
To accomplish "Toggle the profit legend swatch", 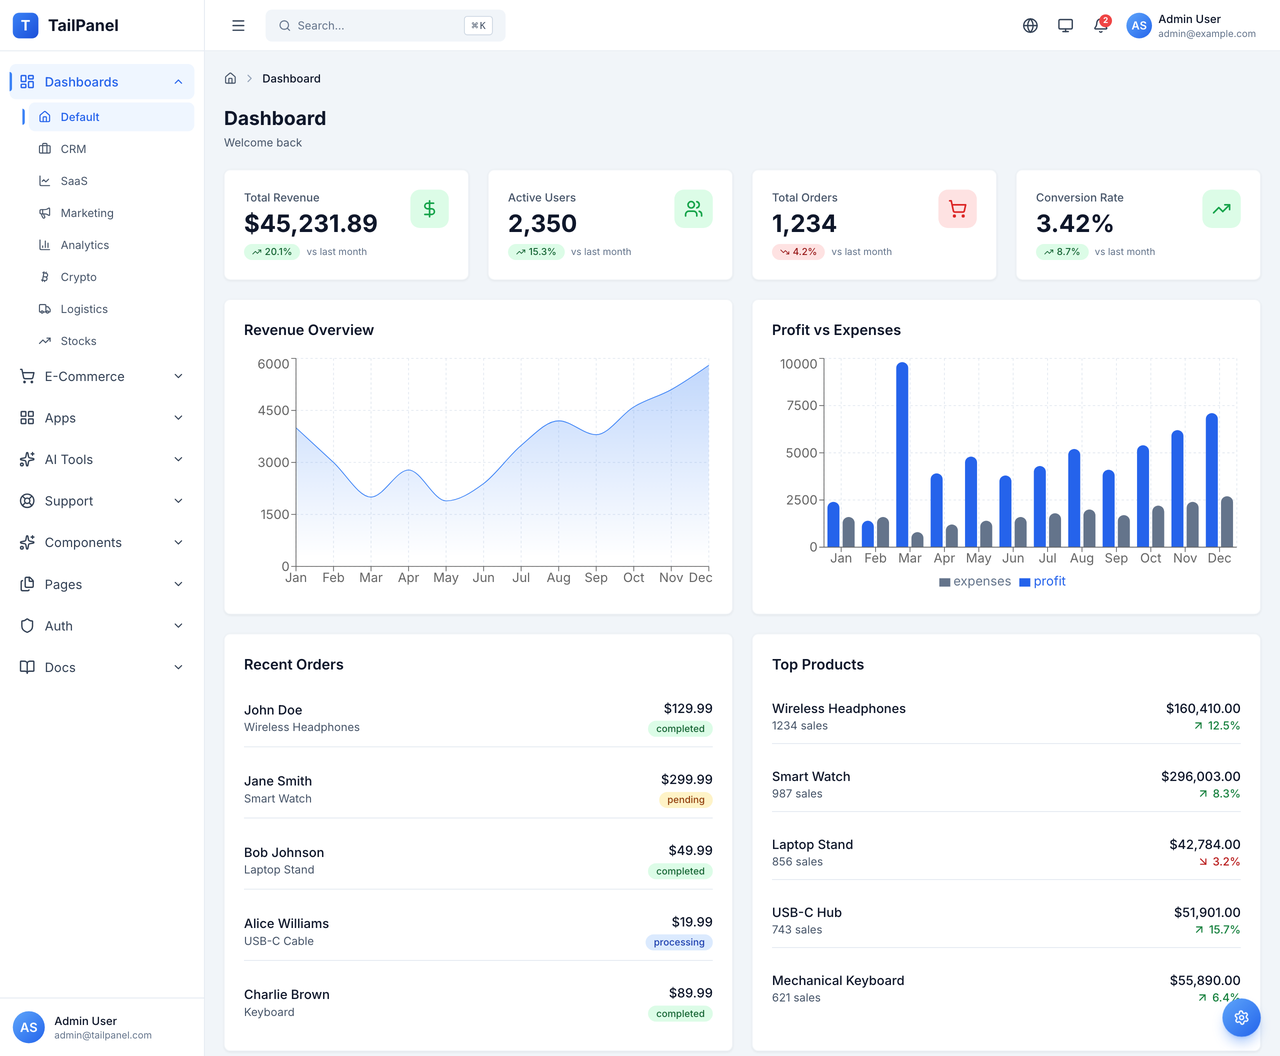I will [x=1025, y=582].
